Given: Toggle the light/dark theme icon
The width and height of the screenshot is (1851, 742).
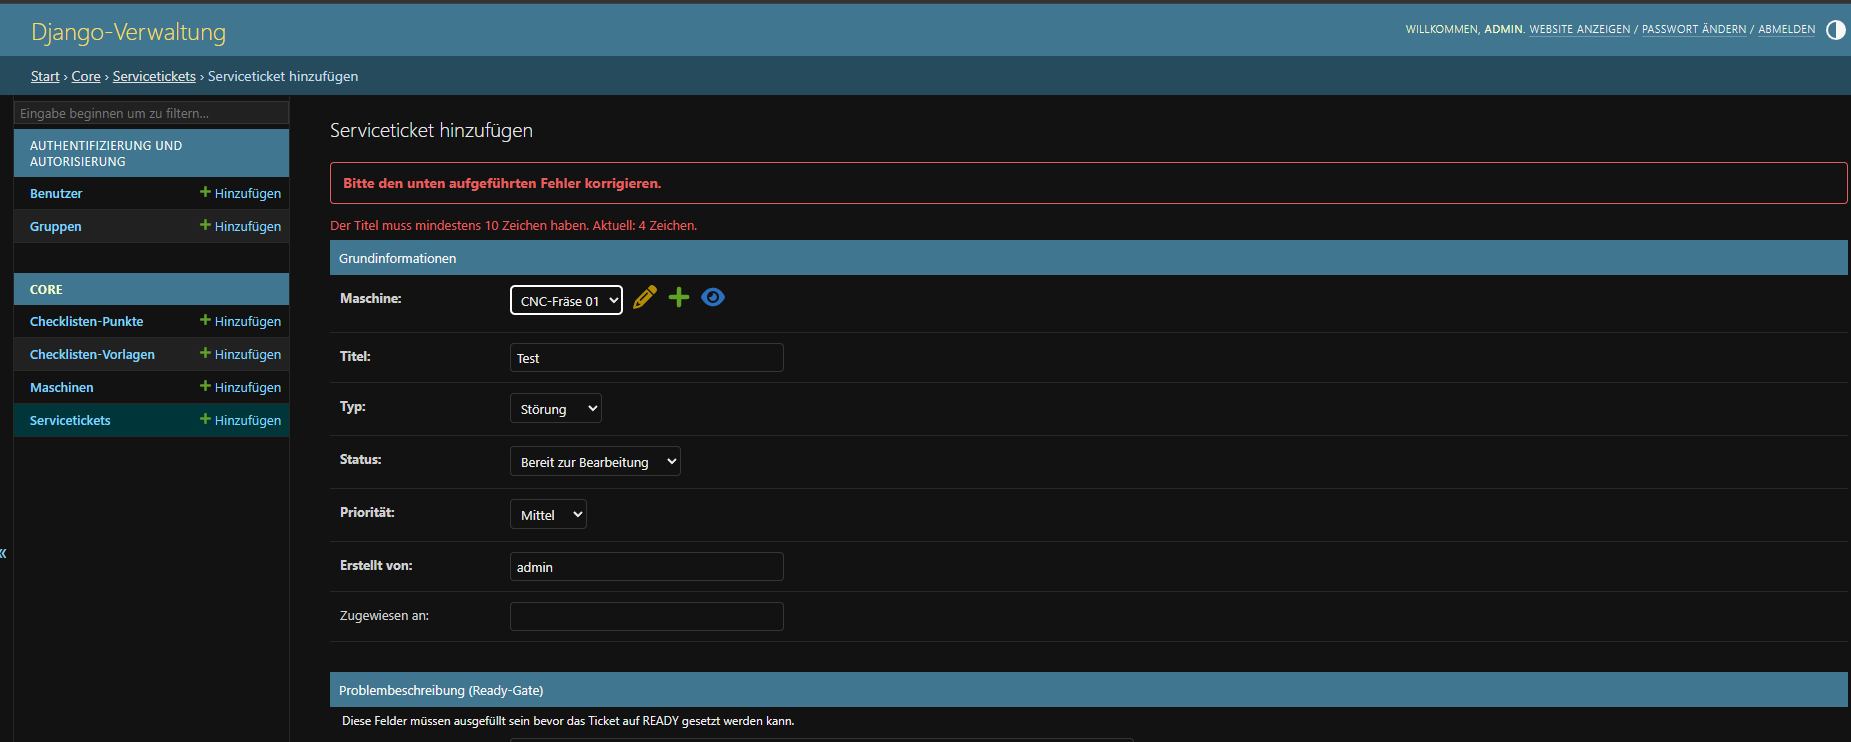Looking at the screenshot, I should click(1836, 29).
